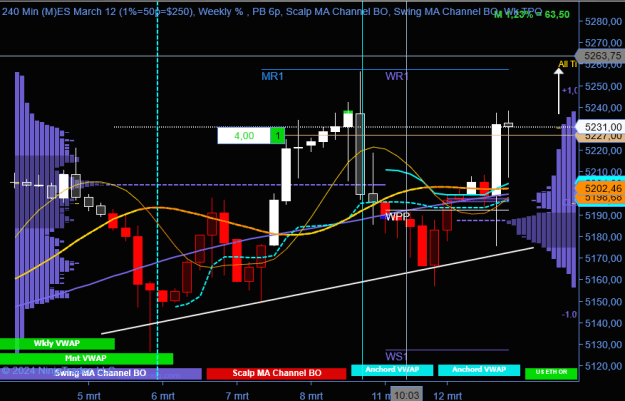This screenshot has height=401, width=625.
Task: Click the US ETH OR green label
Action: coord(551,372)
